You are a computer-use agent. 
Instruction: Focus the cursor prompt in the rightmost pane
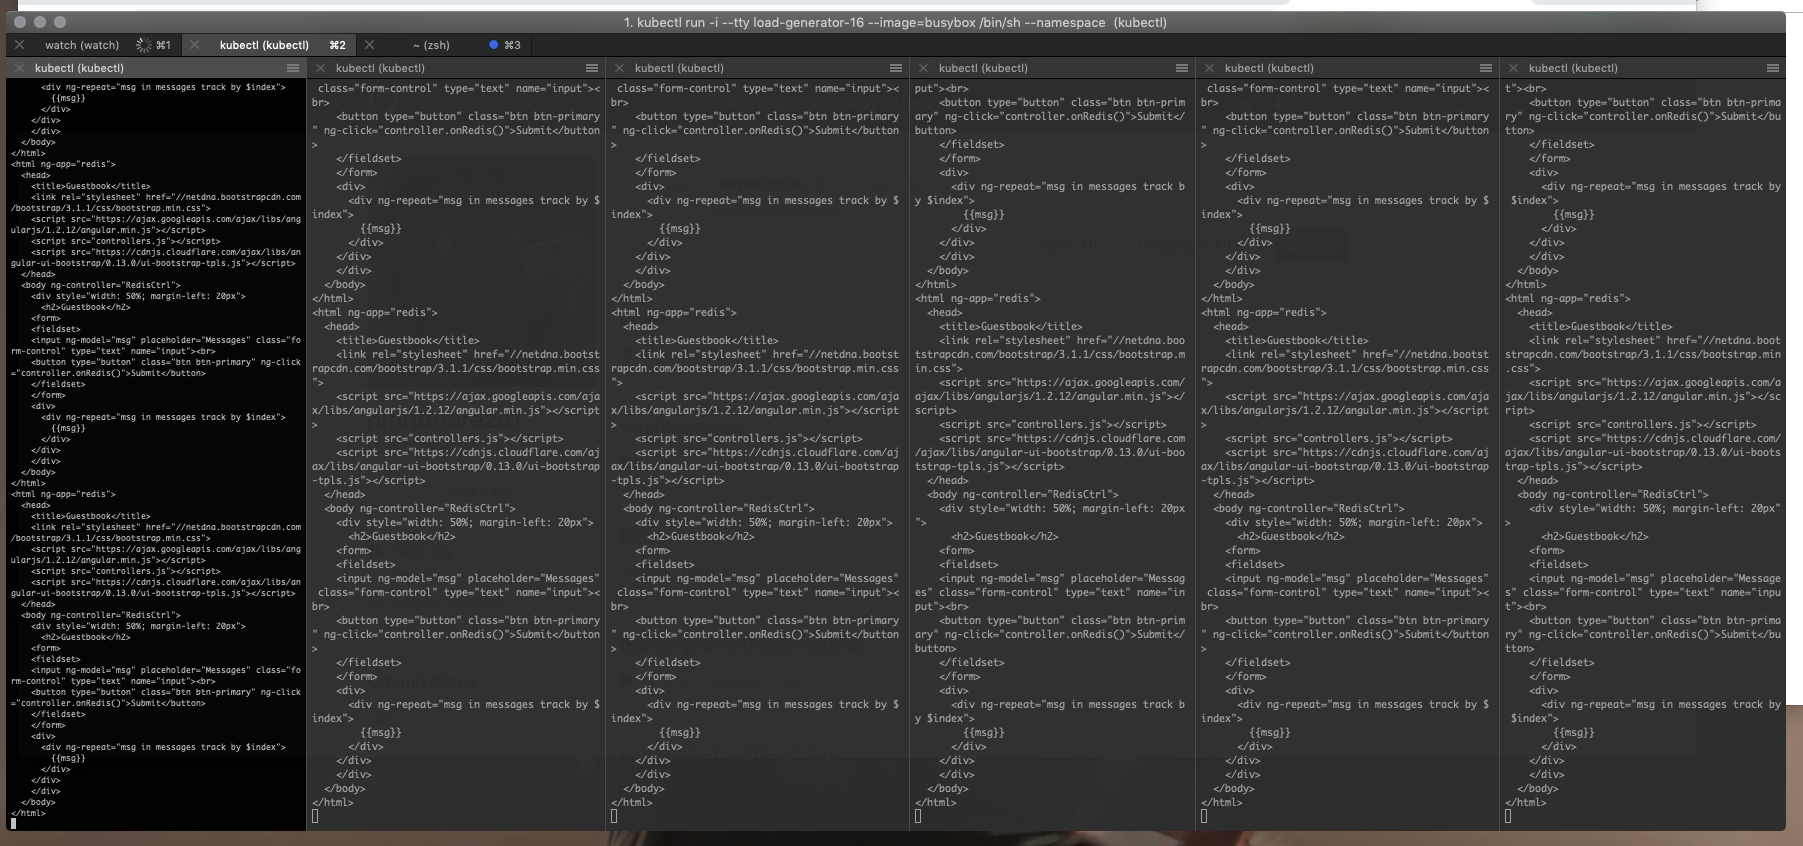click(x=1508, y=816)
